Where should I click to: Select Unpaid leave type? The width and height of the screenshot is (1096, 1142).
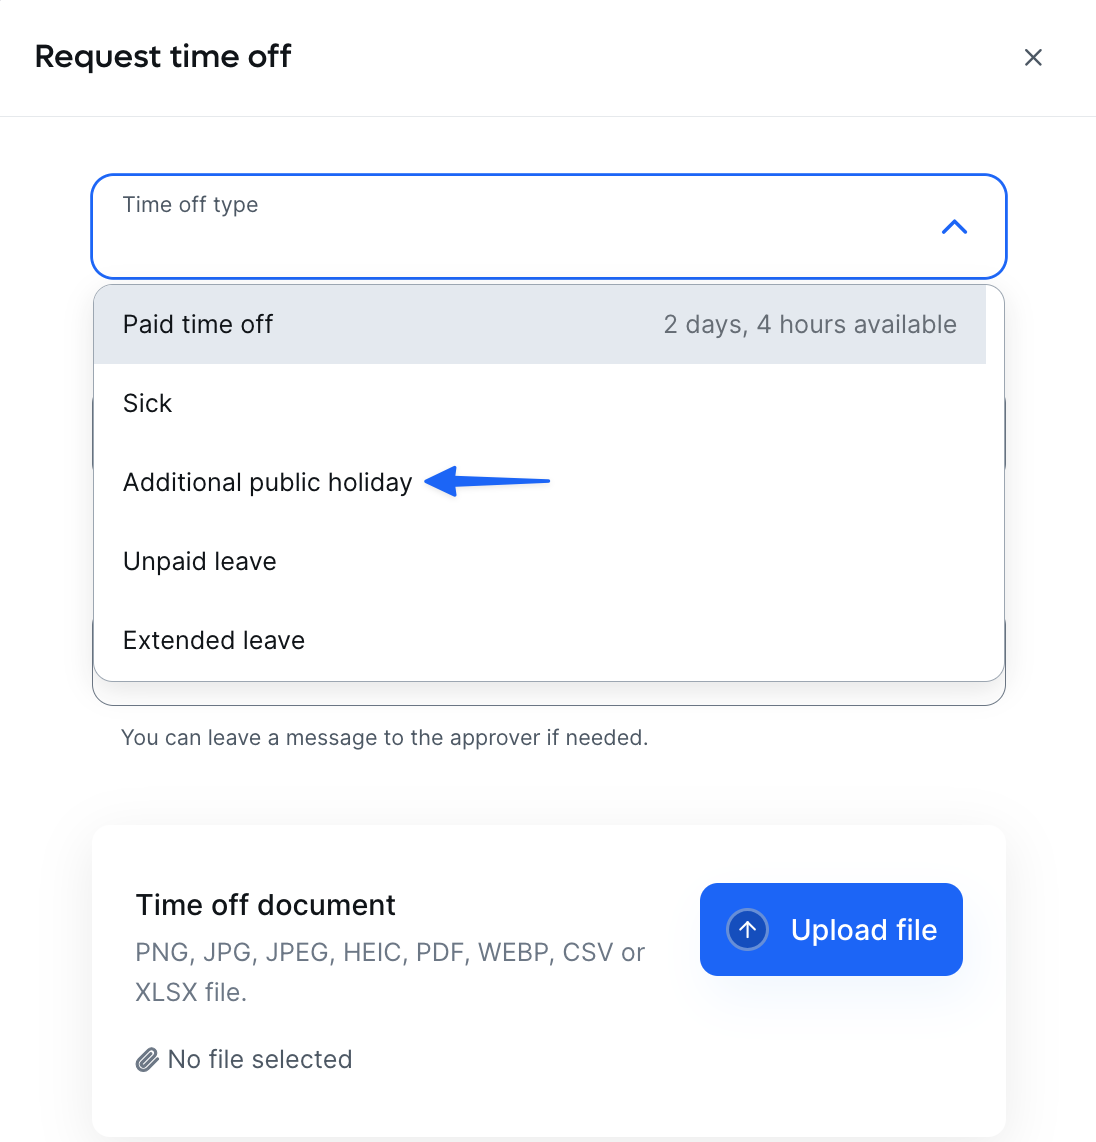tap(540, 562)
